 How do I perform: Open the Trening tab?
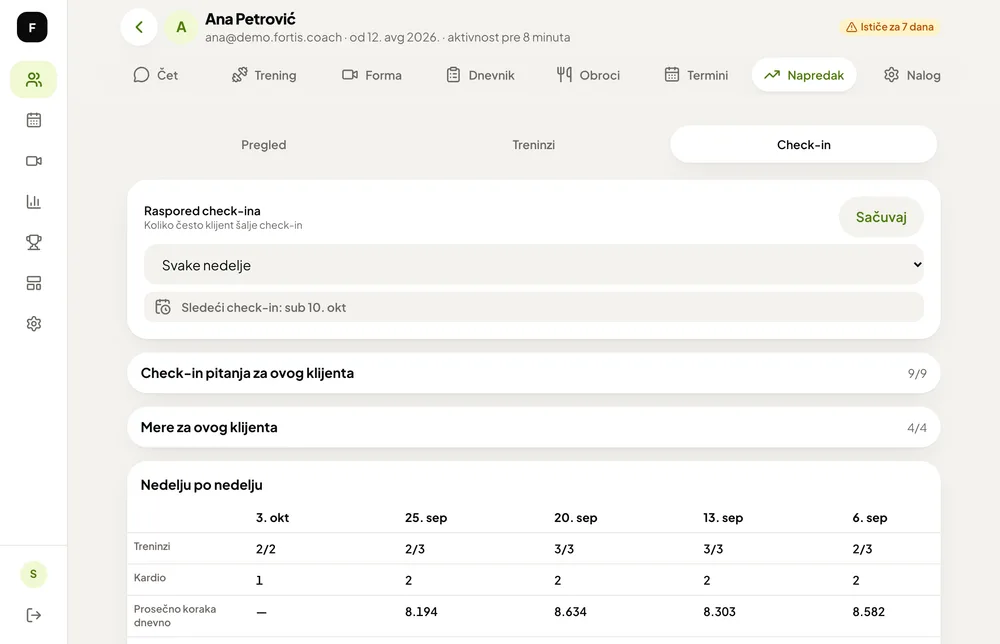[x=264, y=75]
